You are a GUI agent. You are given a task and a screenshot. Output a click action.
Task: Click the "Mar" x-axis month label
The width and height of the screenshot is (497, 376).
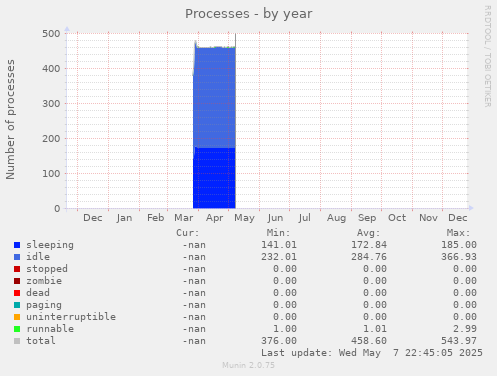[184, 218]
